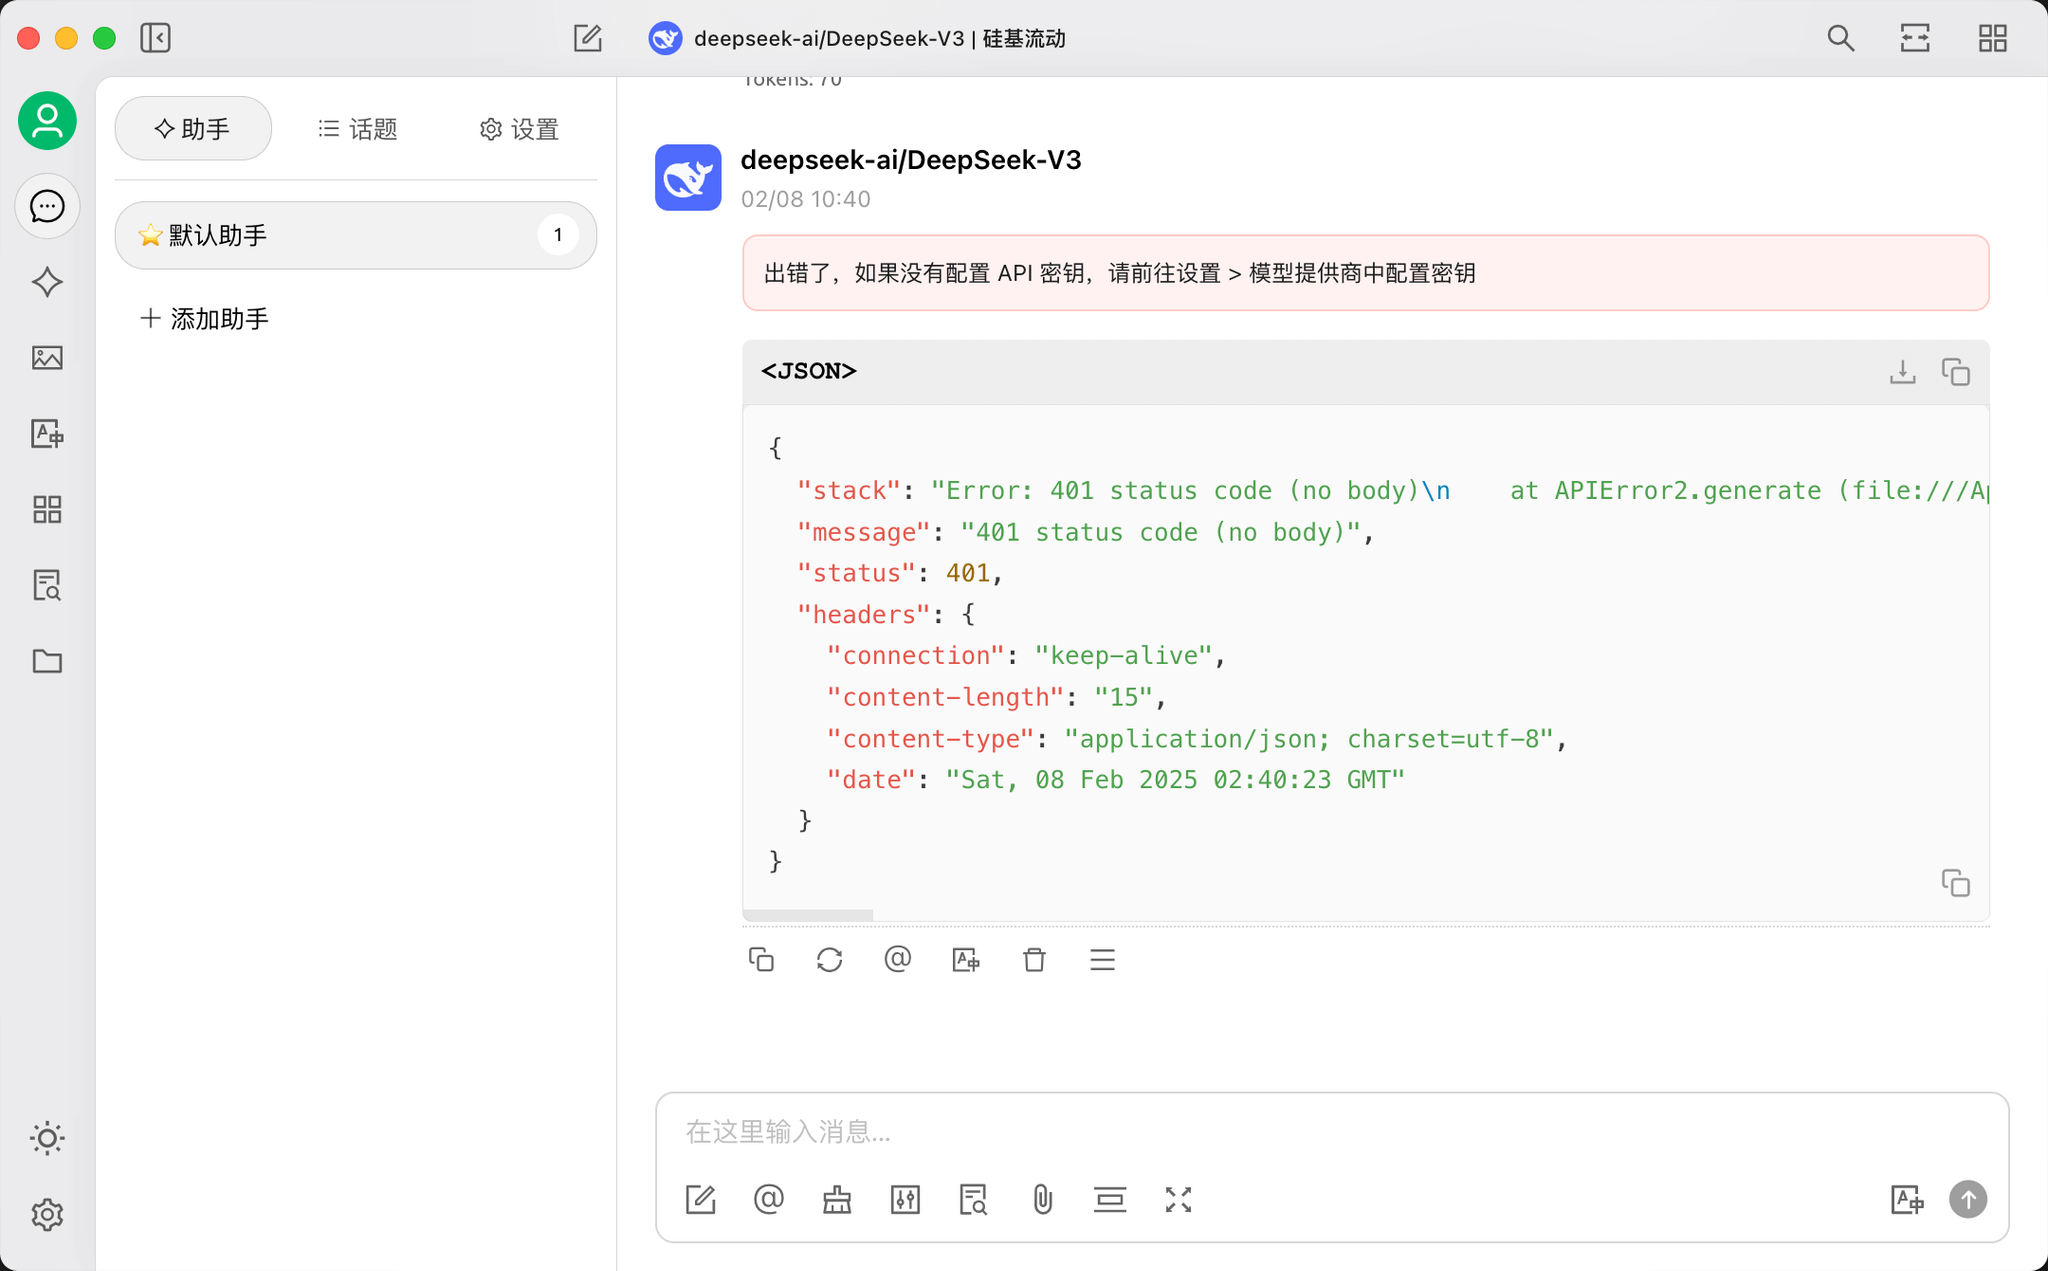
Task: Create a new topic from title bar
Action: [x=588, y=38]
